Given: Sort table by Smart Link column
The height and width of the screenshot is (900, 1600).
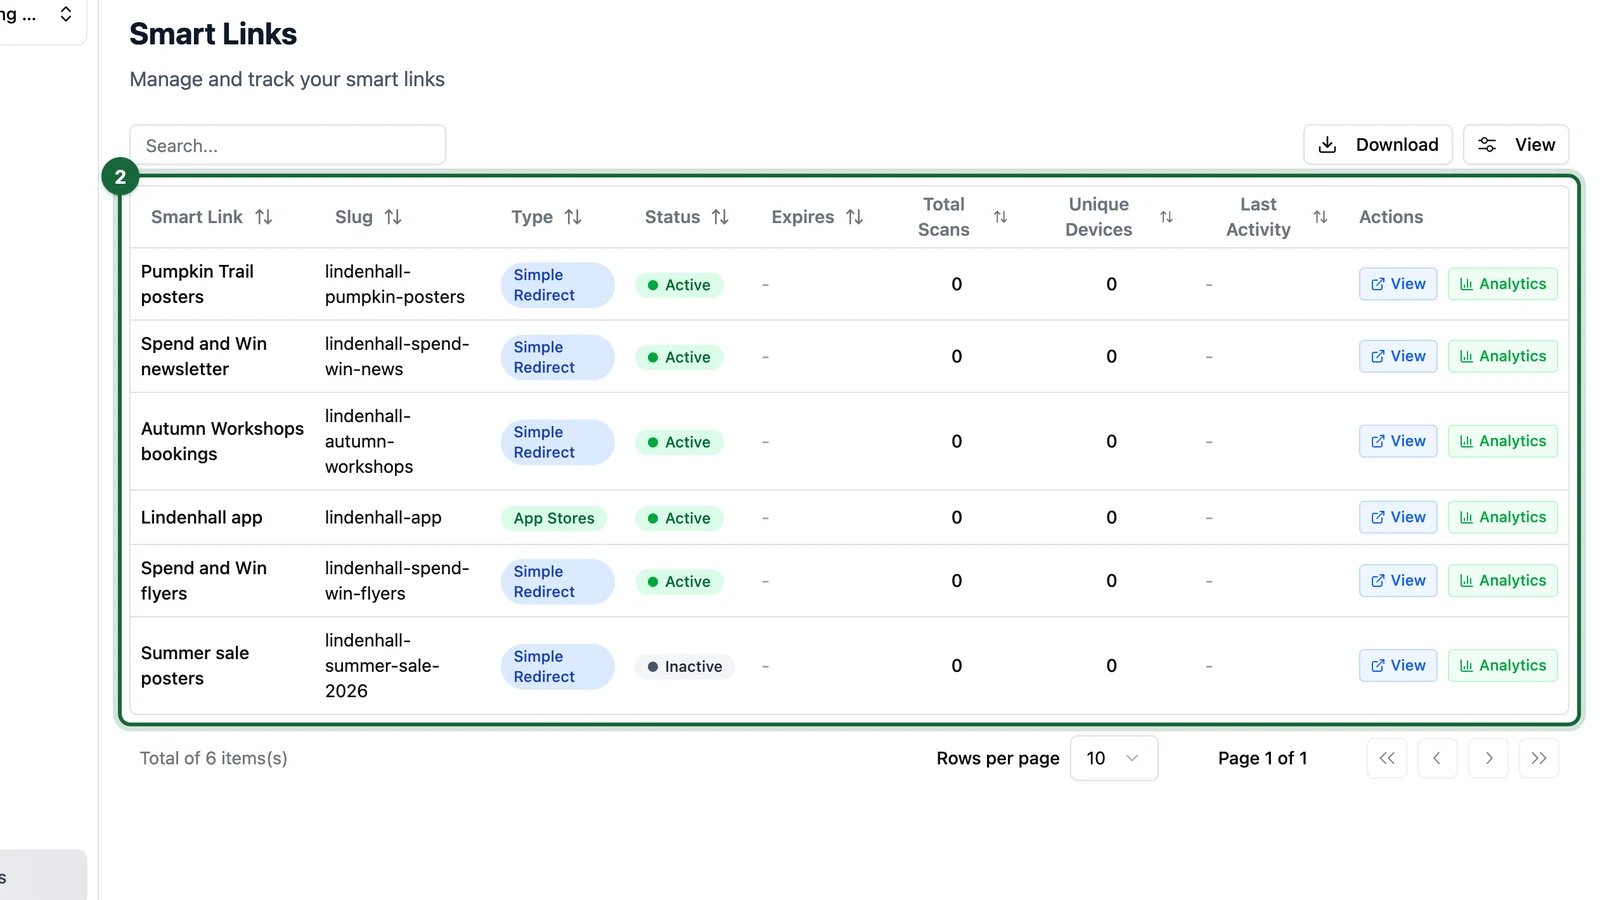Looking at the screenshot, I should click(x=211, y=217).
